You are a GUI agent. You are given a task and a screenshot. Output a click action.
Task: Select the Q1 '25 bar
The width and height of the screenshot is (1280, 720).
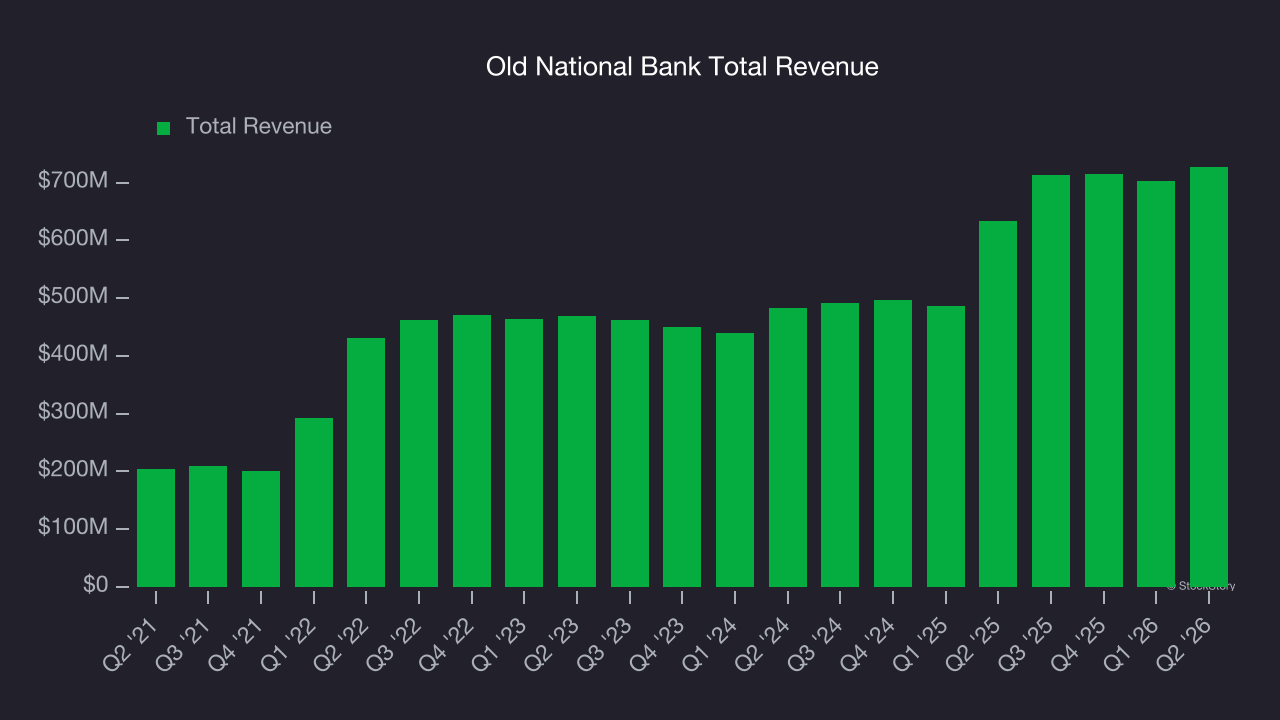click(x=946, y=446)
